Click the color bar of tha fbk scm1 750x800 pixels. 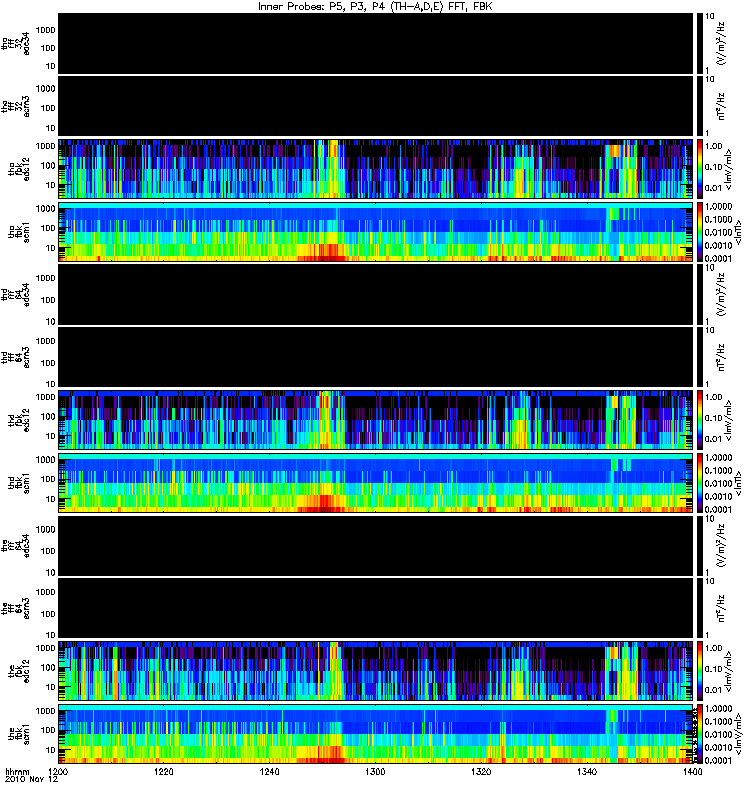pos(700,232)
